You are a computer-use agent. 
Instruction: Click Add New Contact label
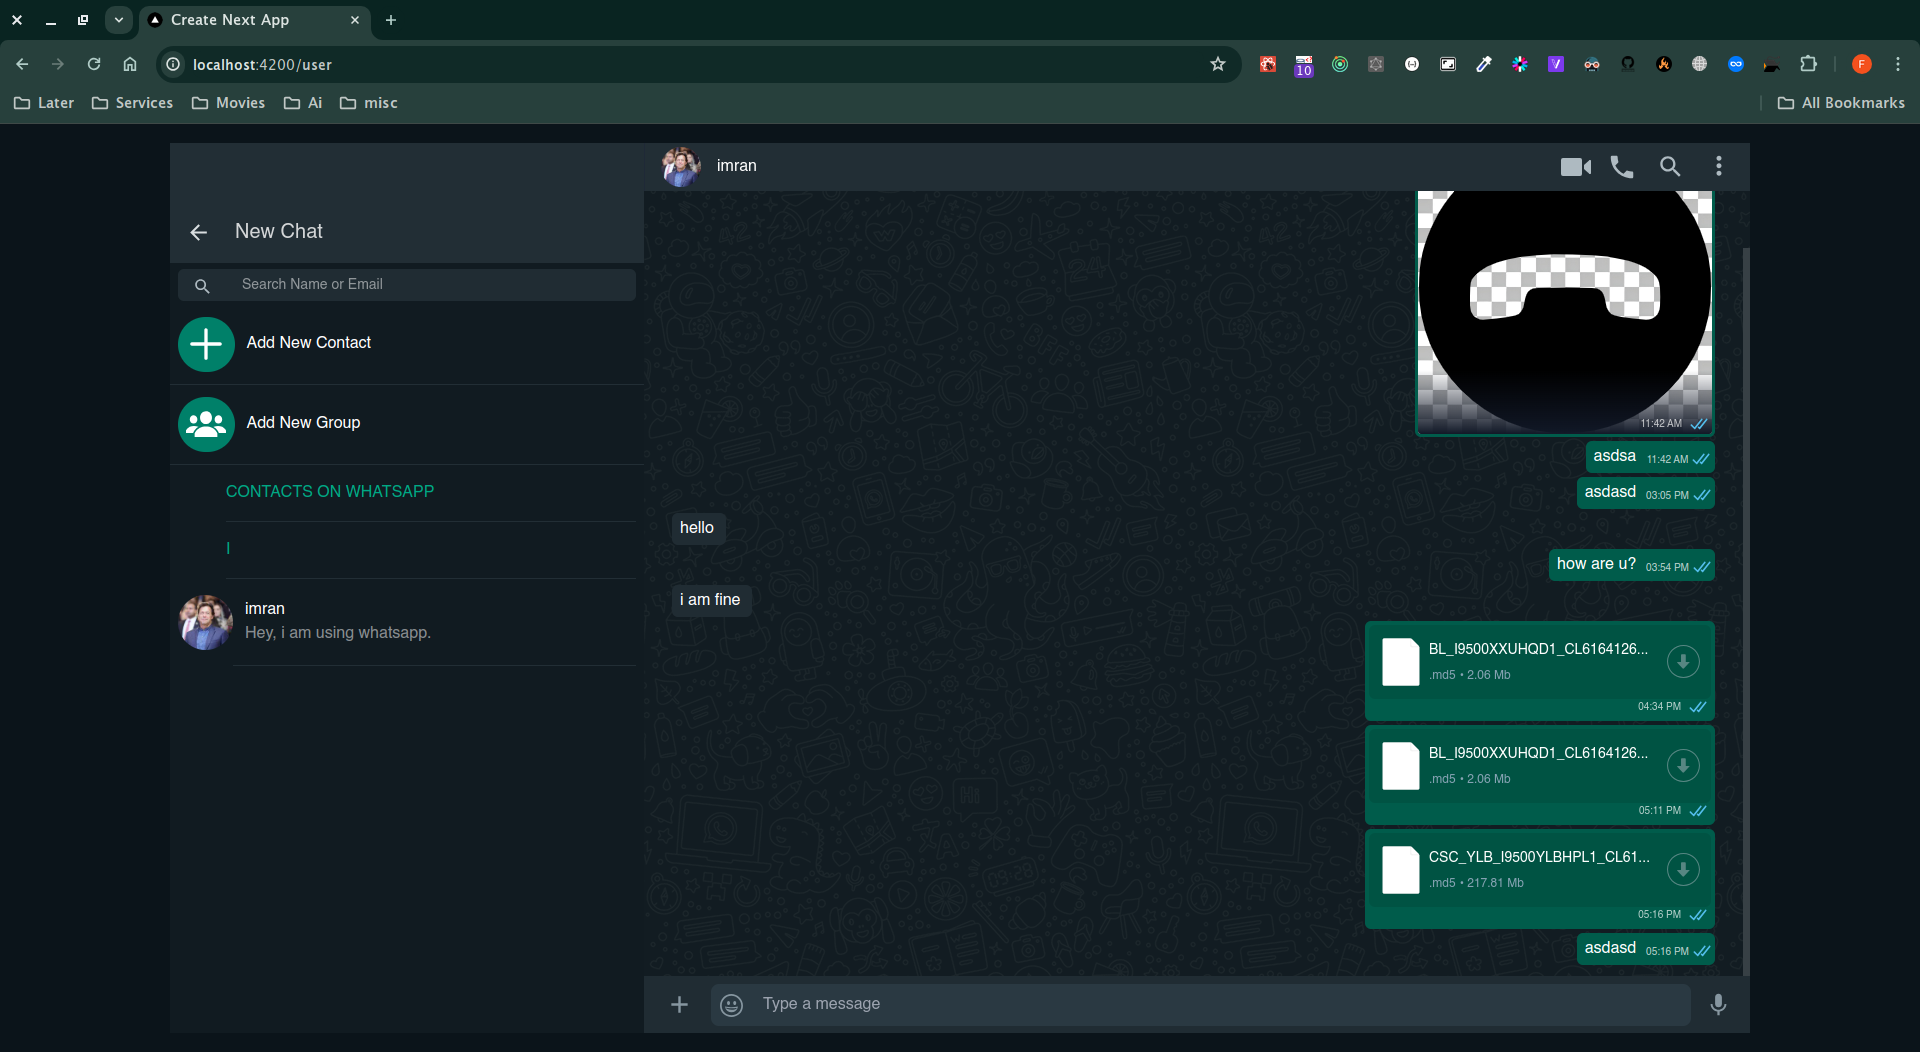[x=308, y=342]
